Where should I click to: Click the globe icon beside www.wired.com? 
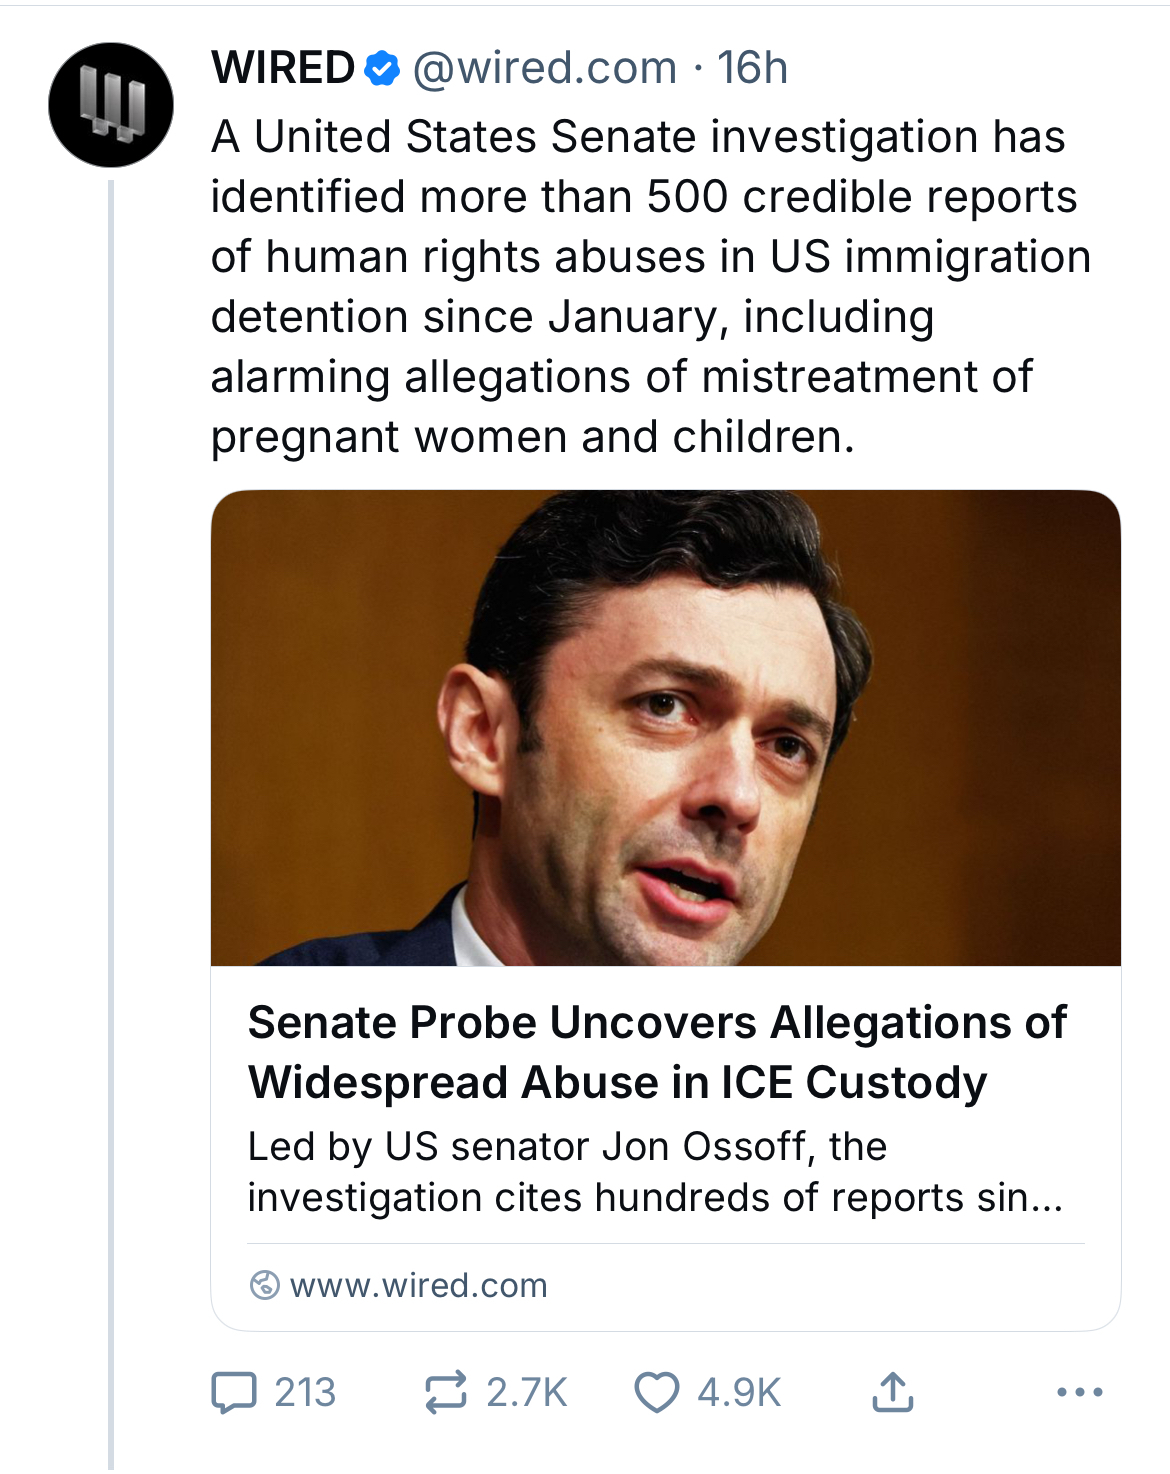pos(264,1285)
